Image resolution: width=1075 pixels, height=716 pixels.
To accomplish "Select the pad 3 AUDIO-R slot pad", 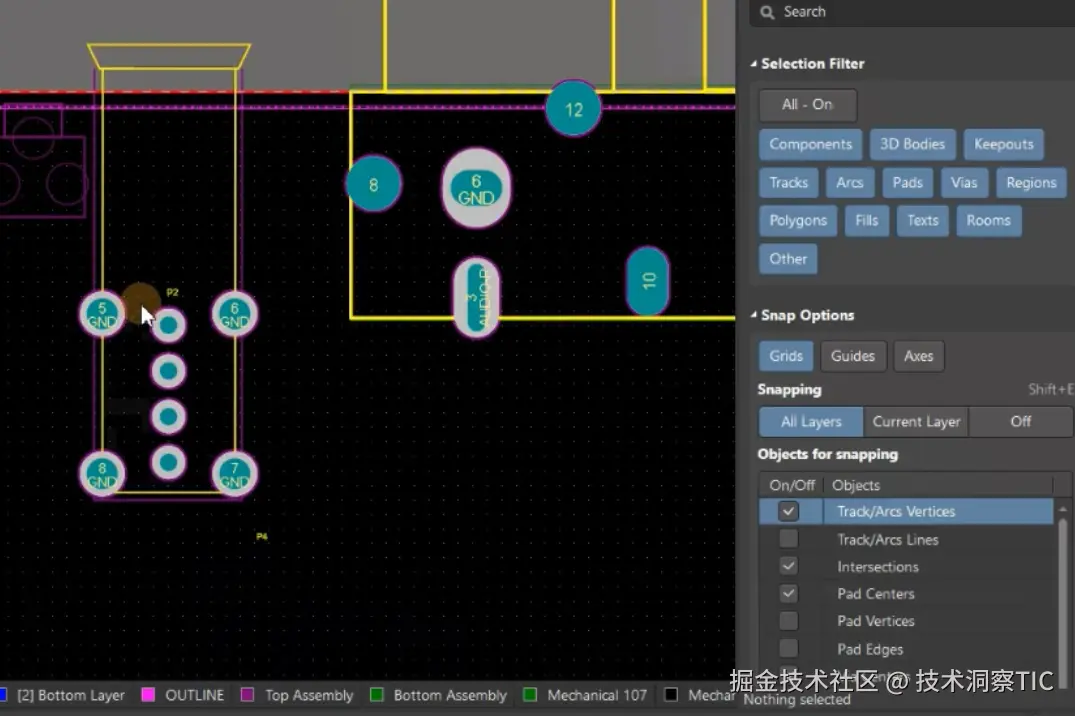I will point(476,297).
